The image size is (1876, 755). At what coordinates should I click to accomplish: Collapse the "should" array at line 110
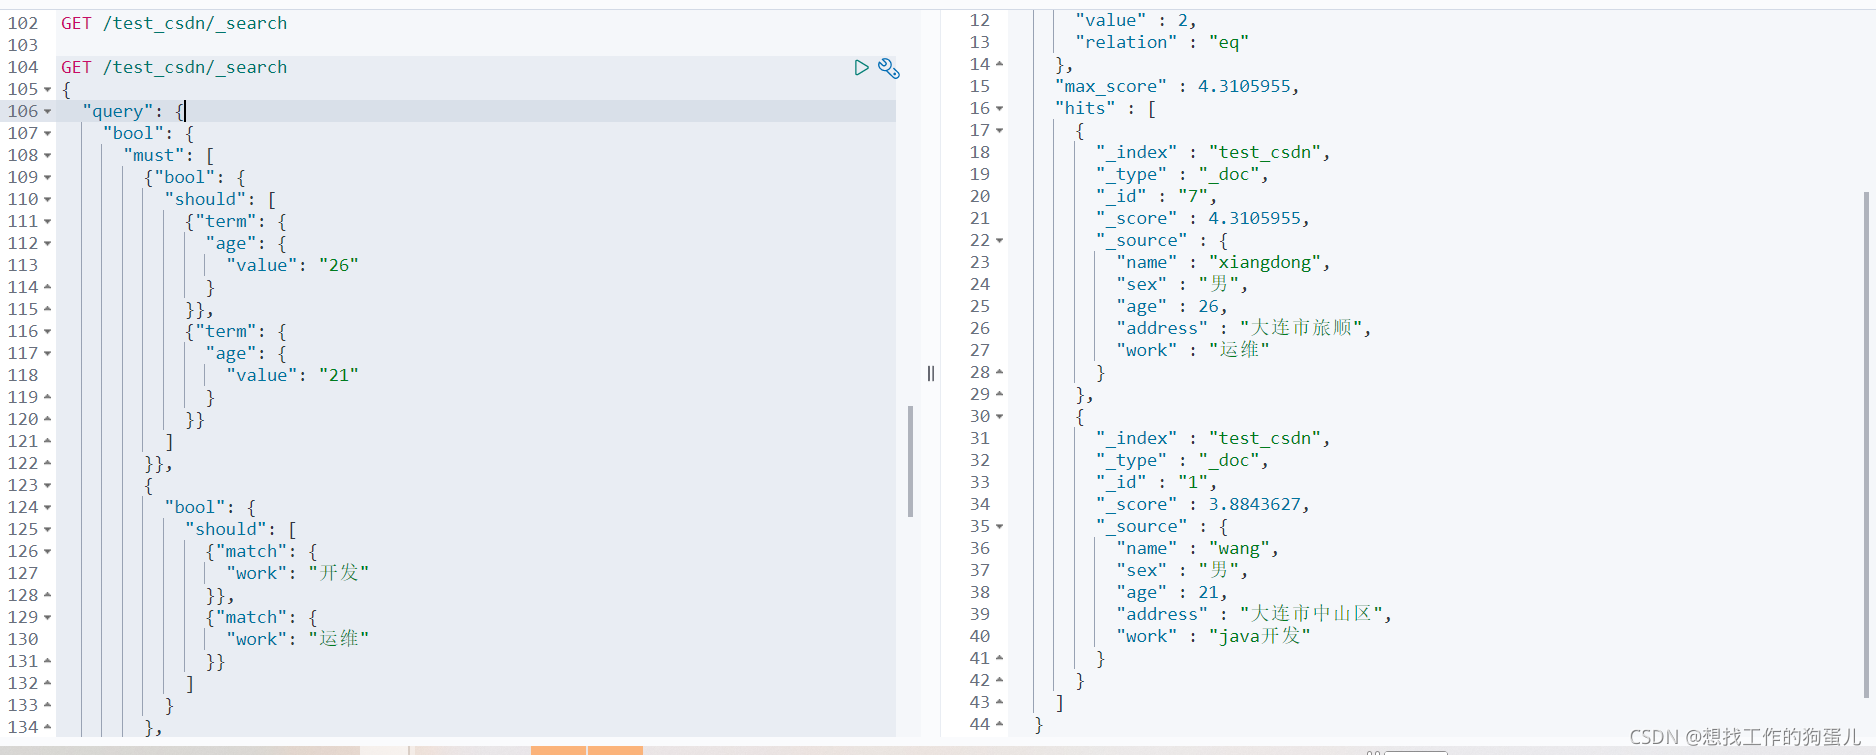[x=47, y=200]
